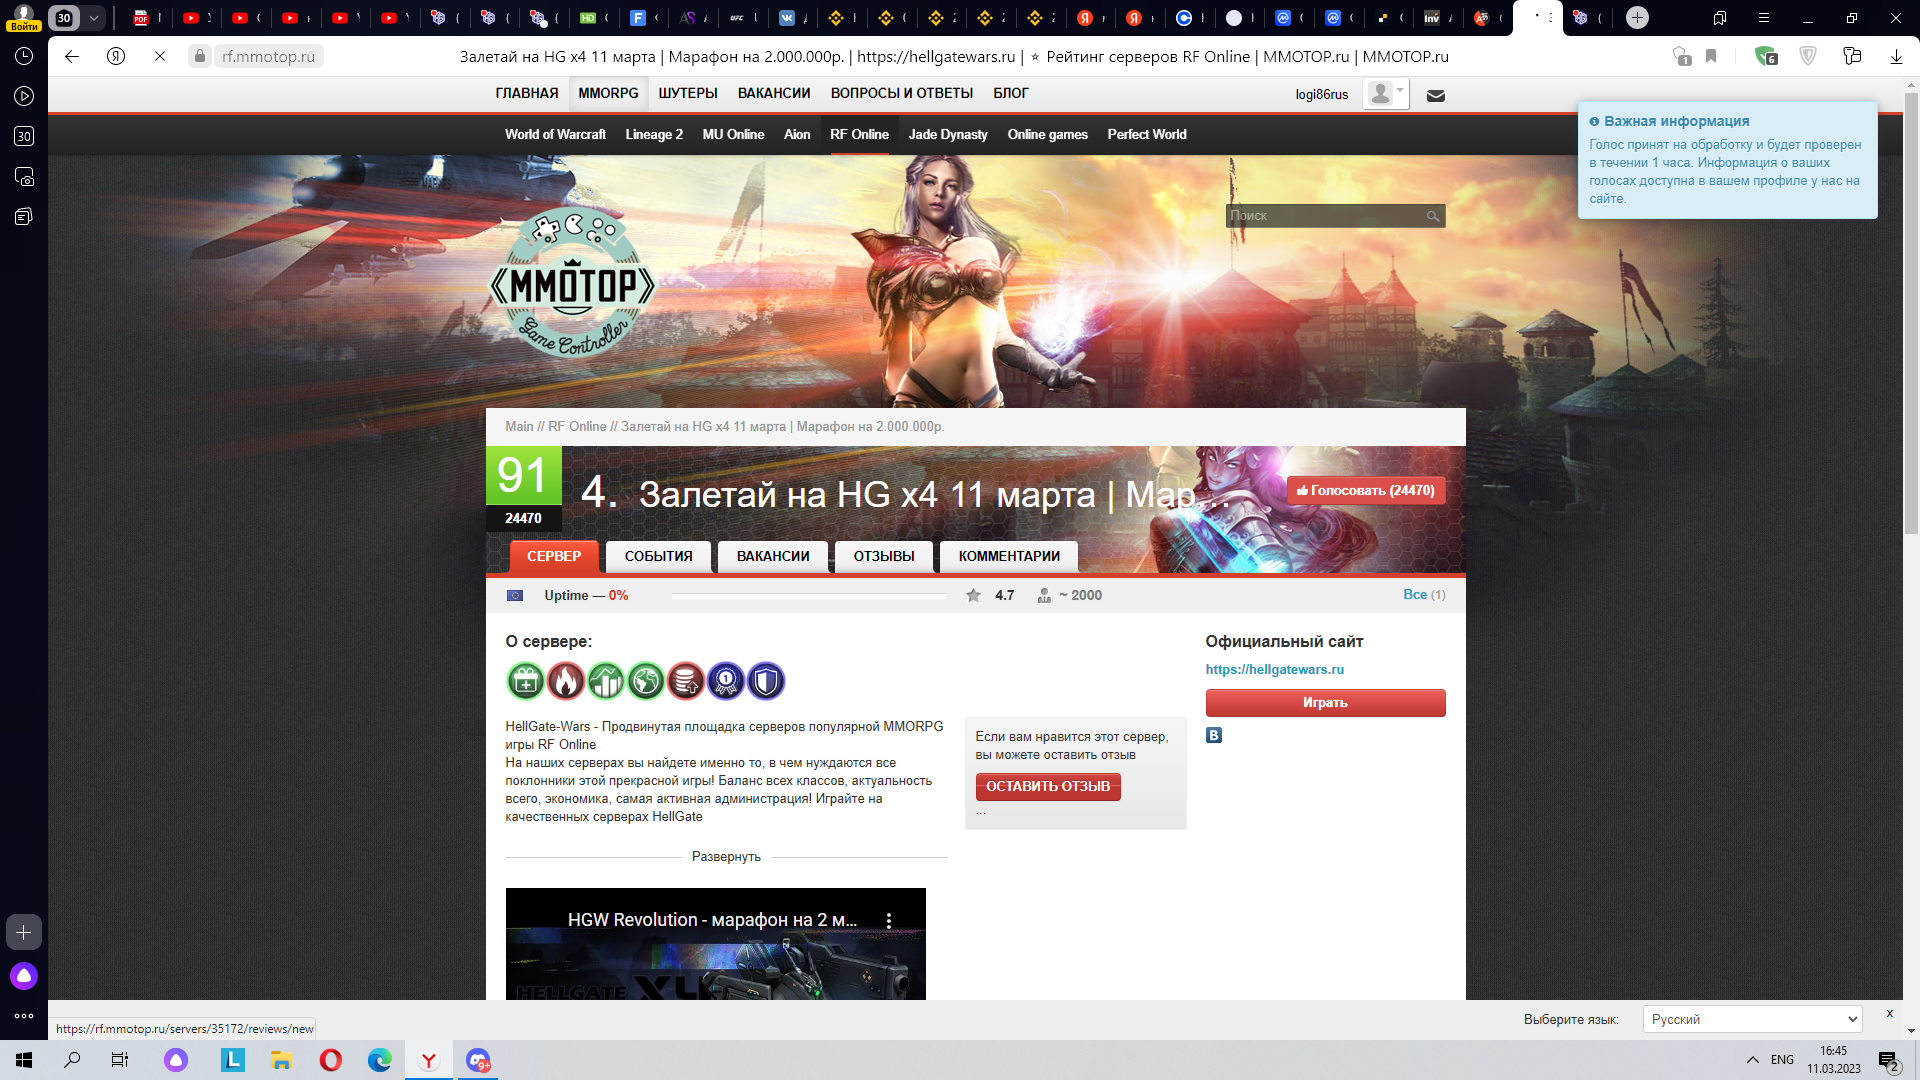Open the new tab plus button
1920x1080 pixels.
pyautogui.click(x=1637, y=17)
